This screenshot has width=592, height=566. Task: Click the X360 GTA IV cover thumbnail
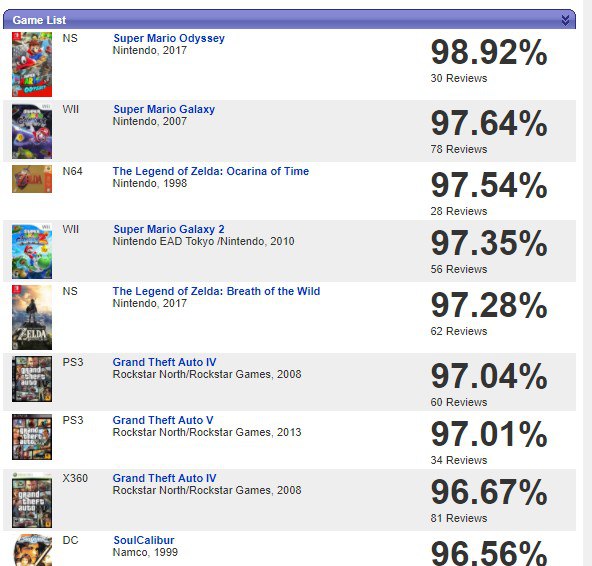click(x=32, y=500)
